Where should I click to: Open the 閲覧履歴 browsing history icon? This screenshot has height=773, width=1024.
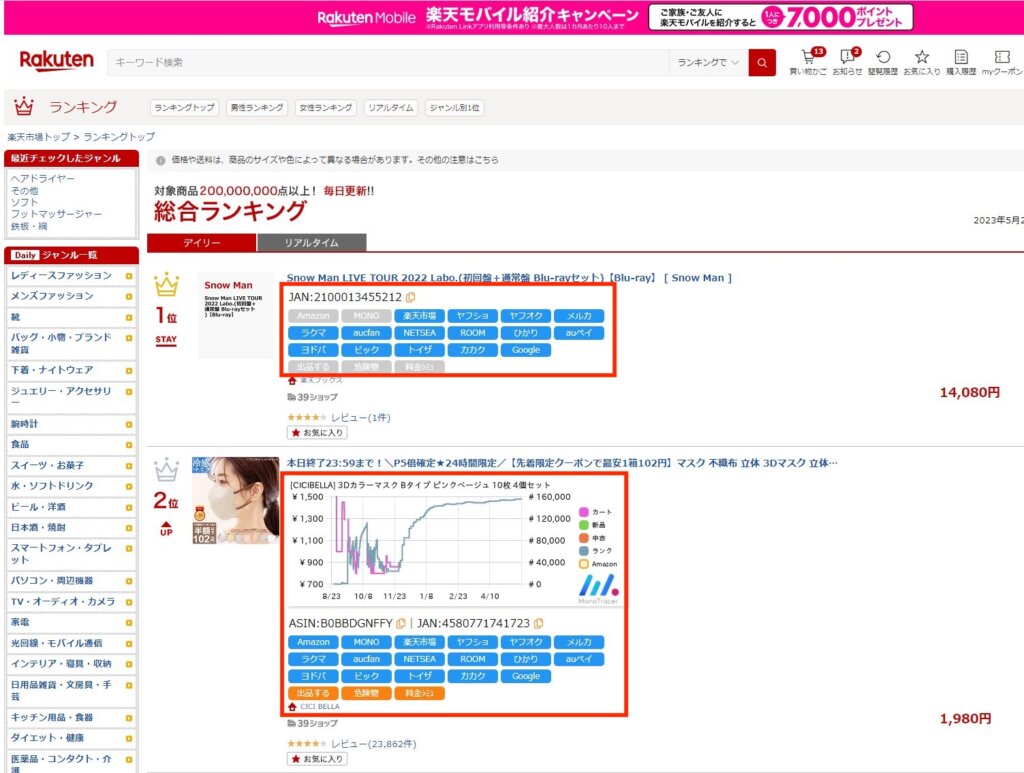point(883,57)
